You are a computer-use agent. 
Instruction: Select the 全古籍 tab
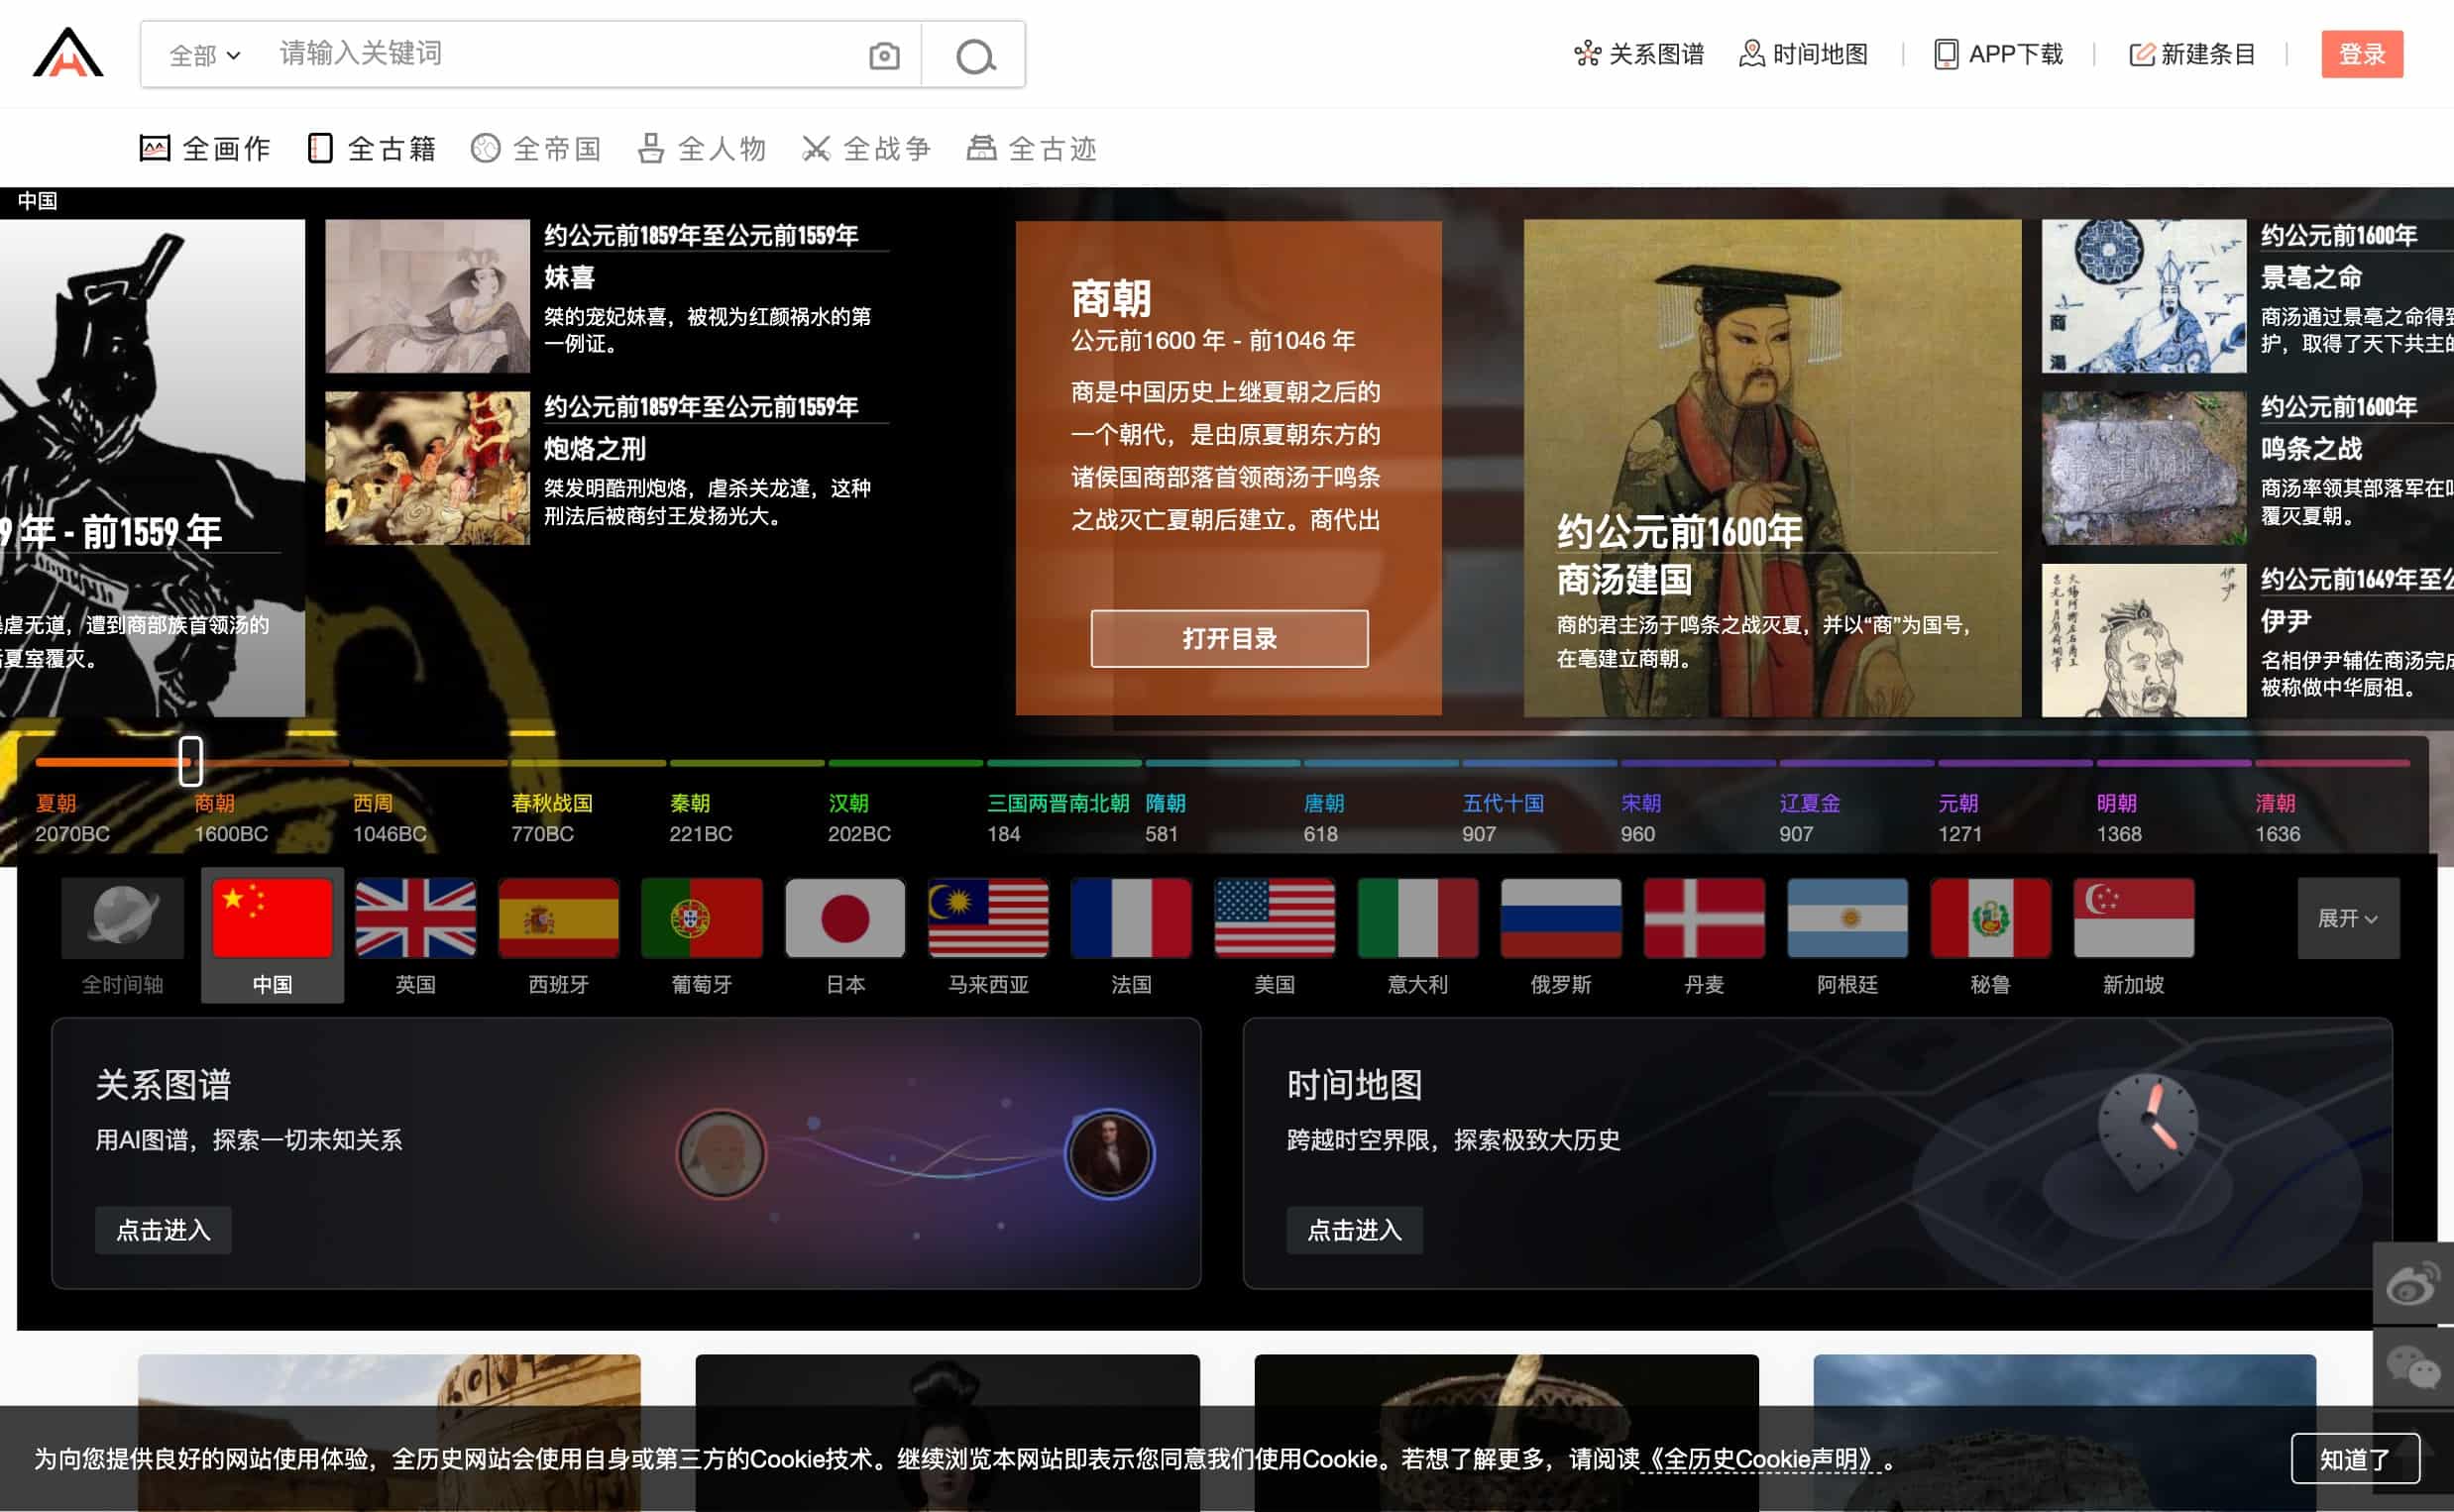click(371, 149)
